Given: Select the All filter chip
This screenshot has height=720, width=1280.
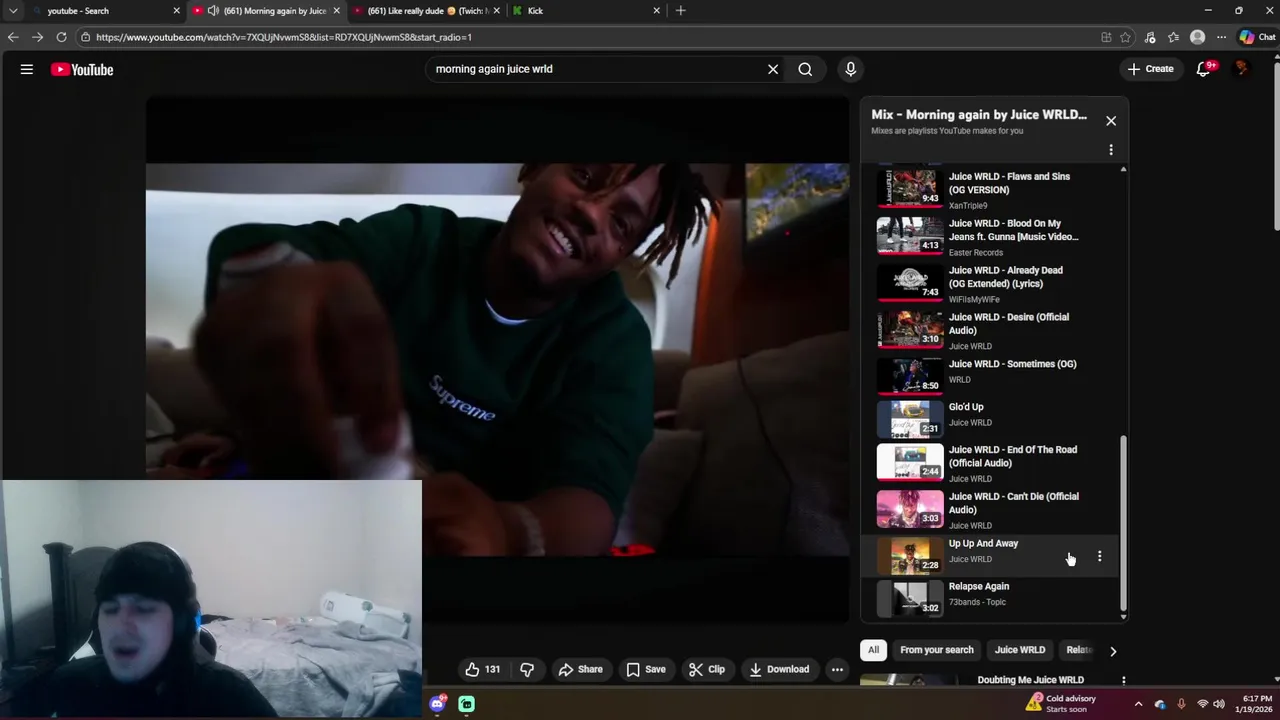Looking at the screenshot, I should pos(873,650).
